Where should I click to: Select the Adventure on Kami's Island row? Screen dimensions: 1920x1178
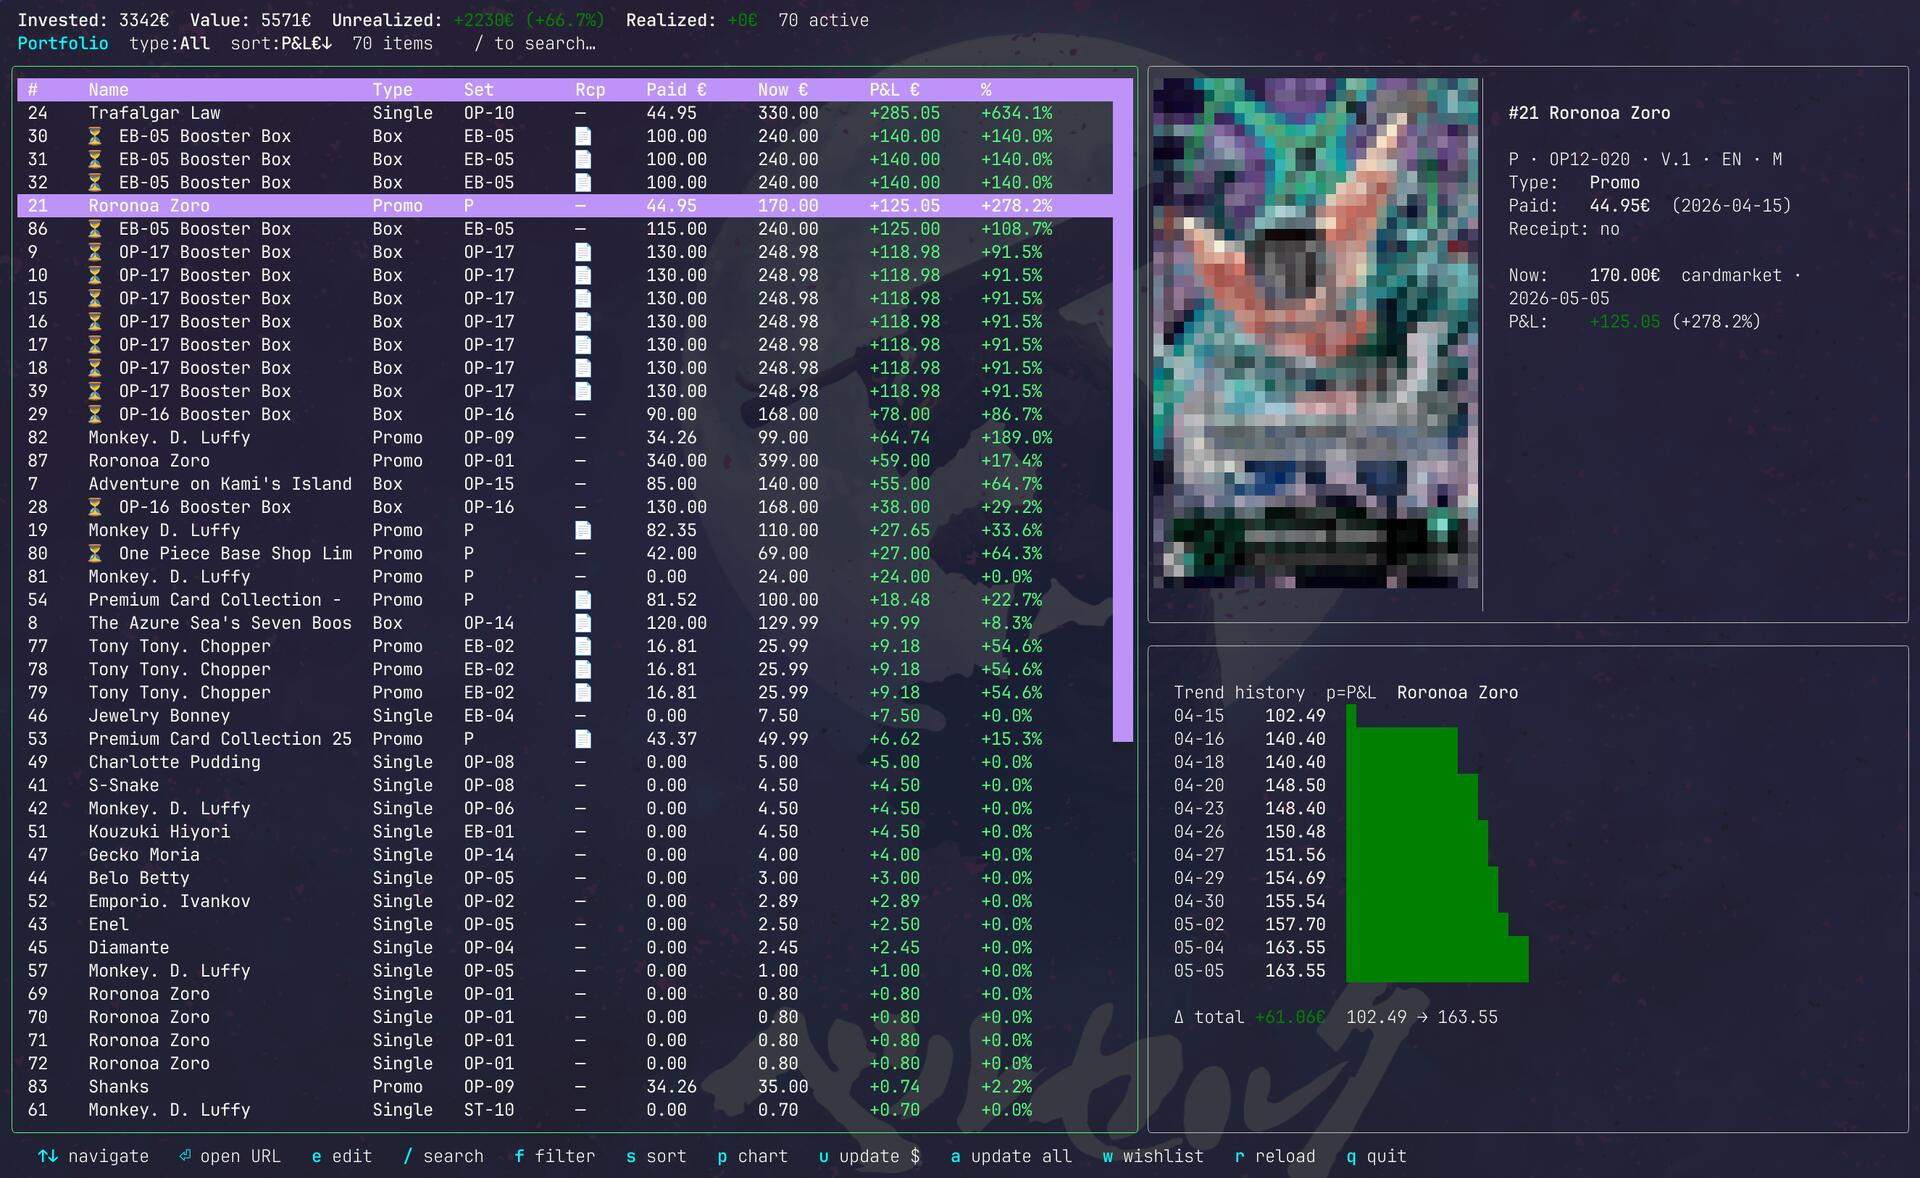pyautogui.click(x=565, y=484)
